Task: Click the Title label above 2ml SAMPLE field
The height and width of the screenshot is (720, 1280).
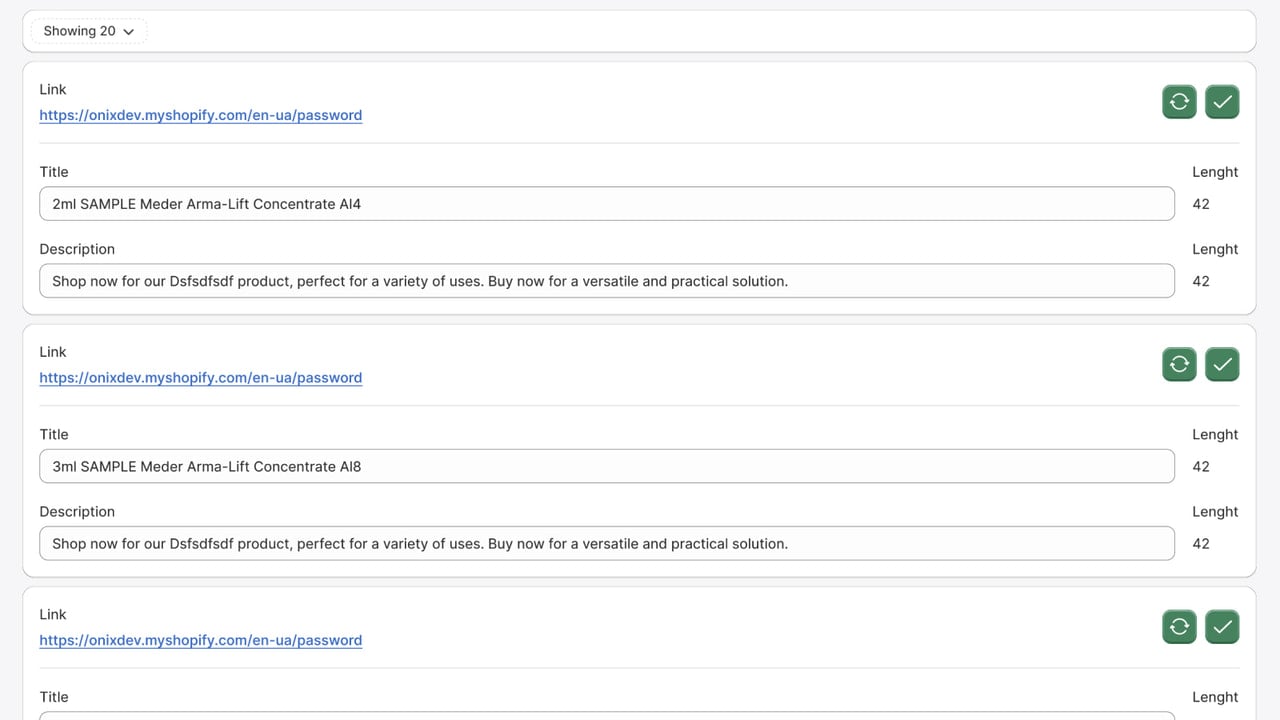Action: (x=54, y=172)
